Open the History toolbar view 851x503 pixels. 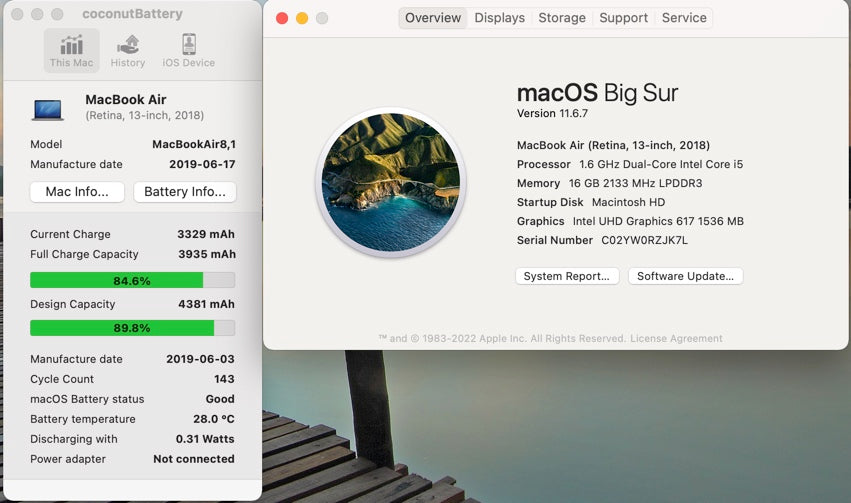point(128,50)
